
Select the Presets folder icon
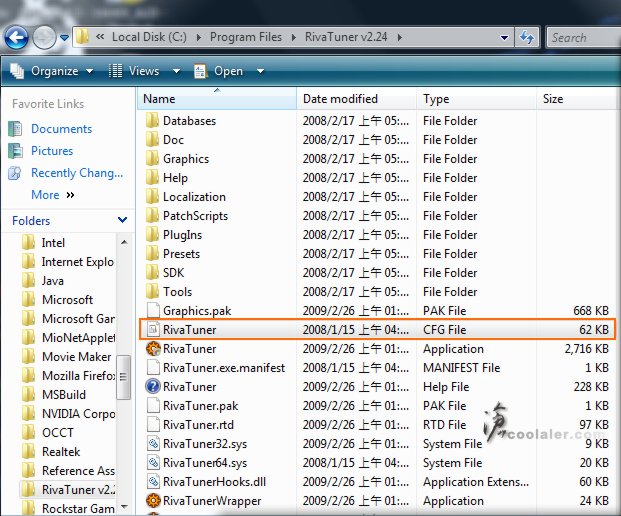(152, 253)
